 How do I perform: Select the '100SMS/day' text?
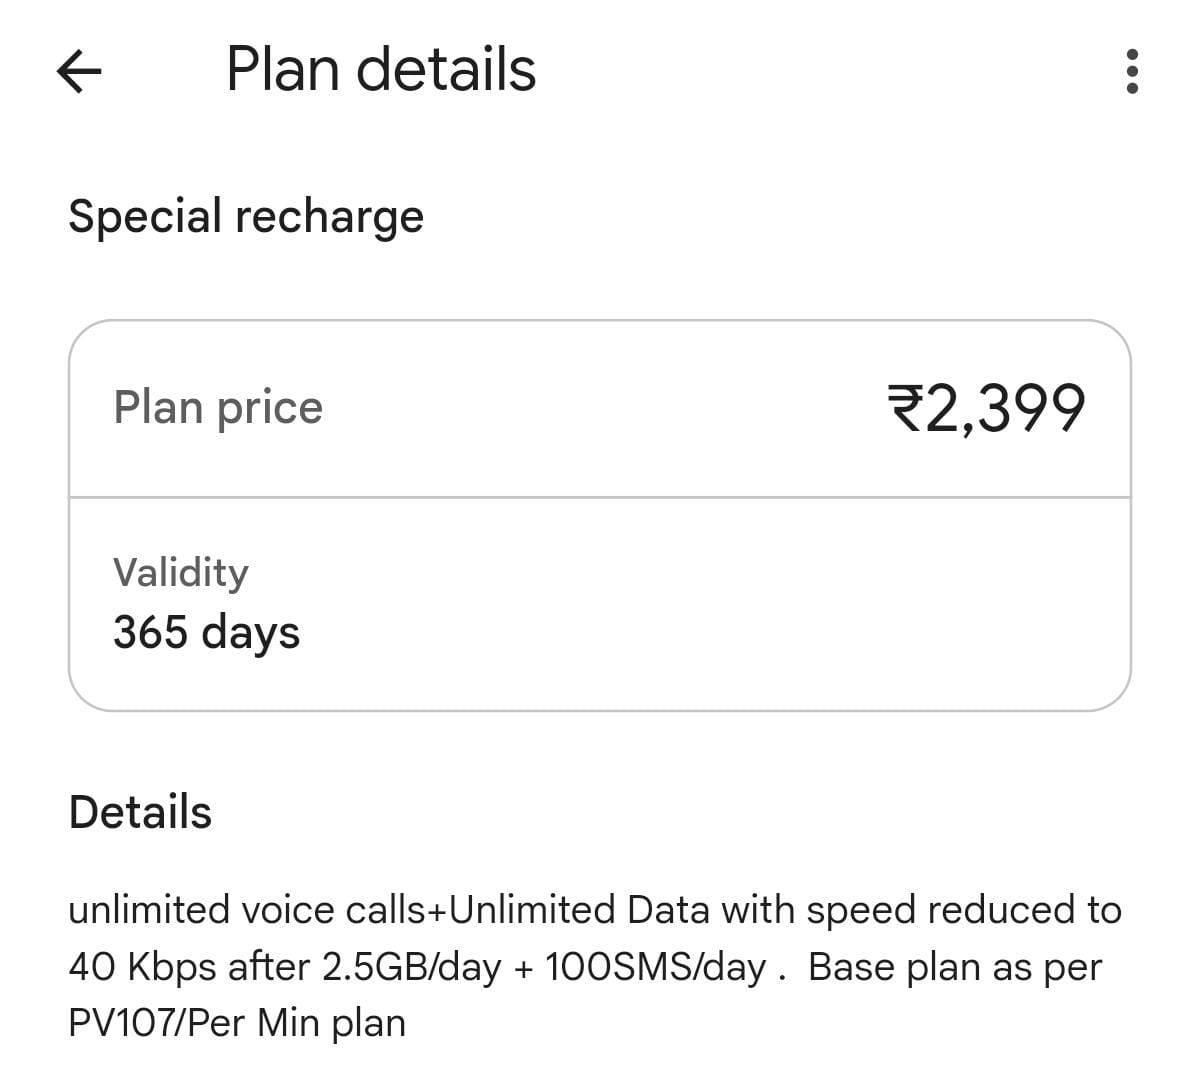[x=655, y=967]
